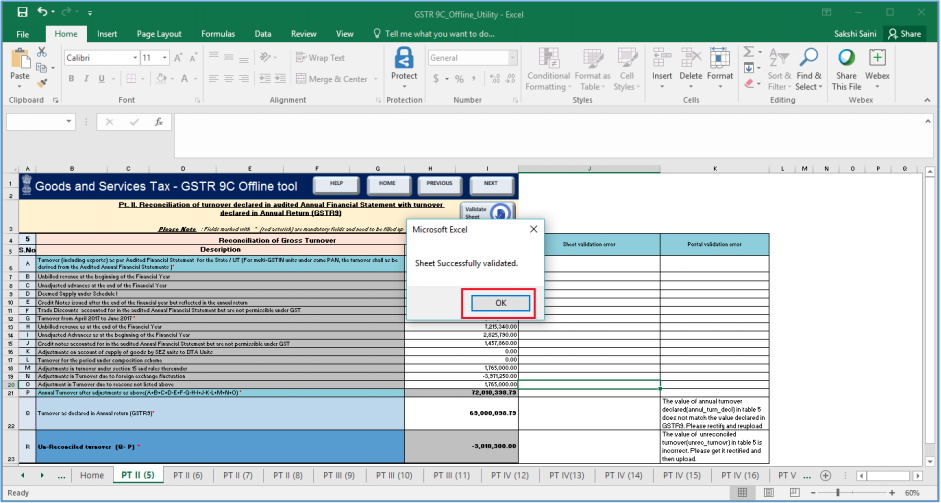This screenshot has height=503, width=941.
Task: Toggle Center horizontal alignment
Action: [x=229, y=79]
